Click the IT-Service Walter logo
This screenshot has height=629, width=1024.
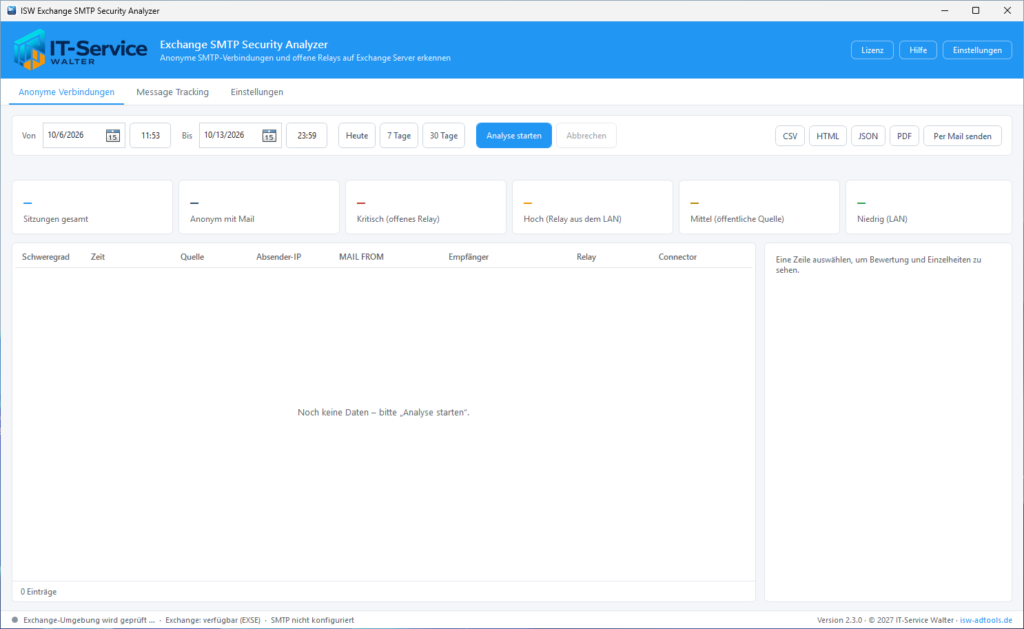[80, 50]
